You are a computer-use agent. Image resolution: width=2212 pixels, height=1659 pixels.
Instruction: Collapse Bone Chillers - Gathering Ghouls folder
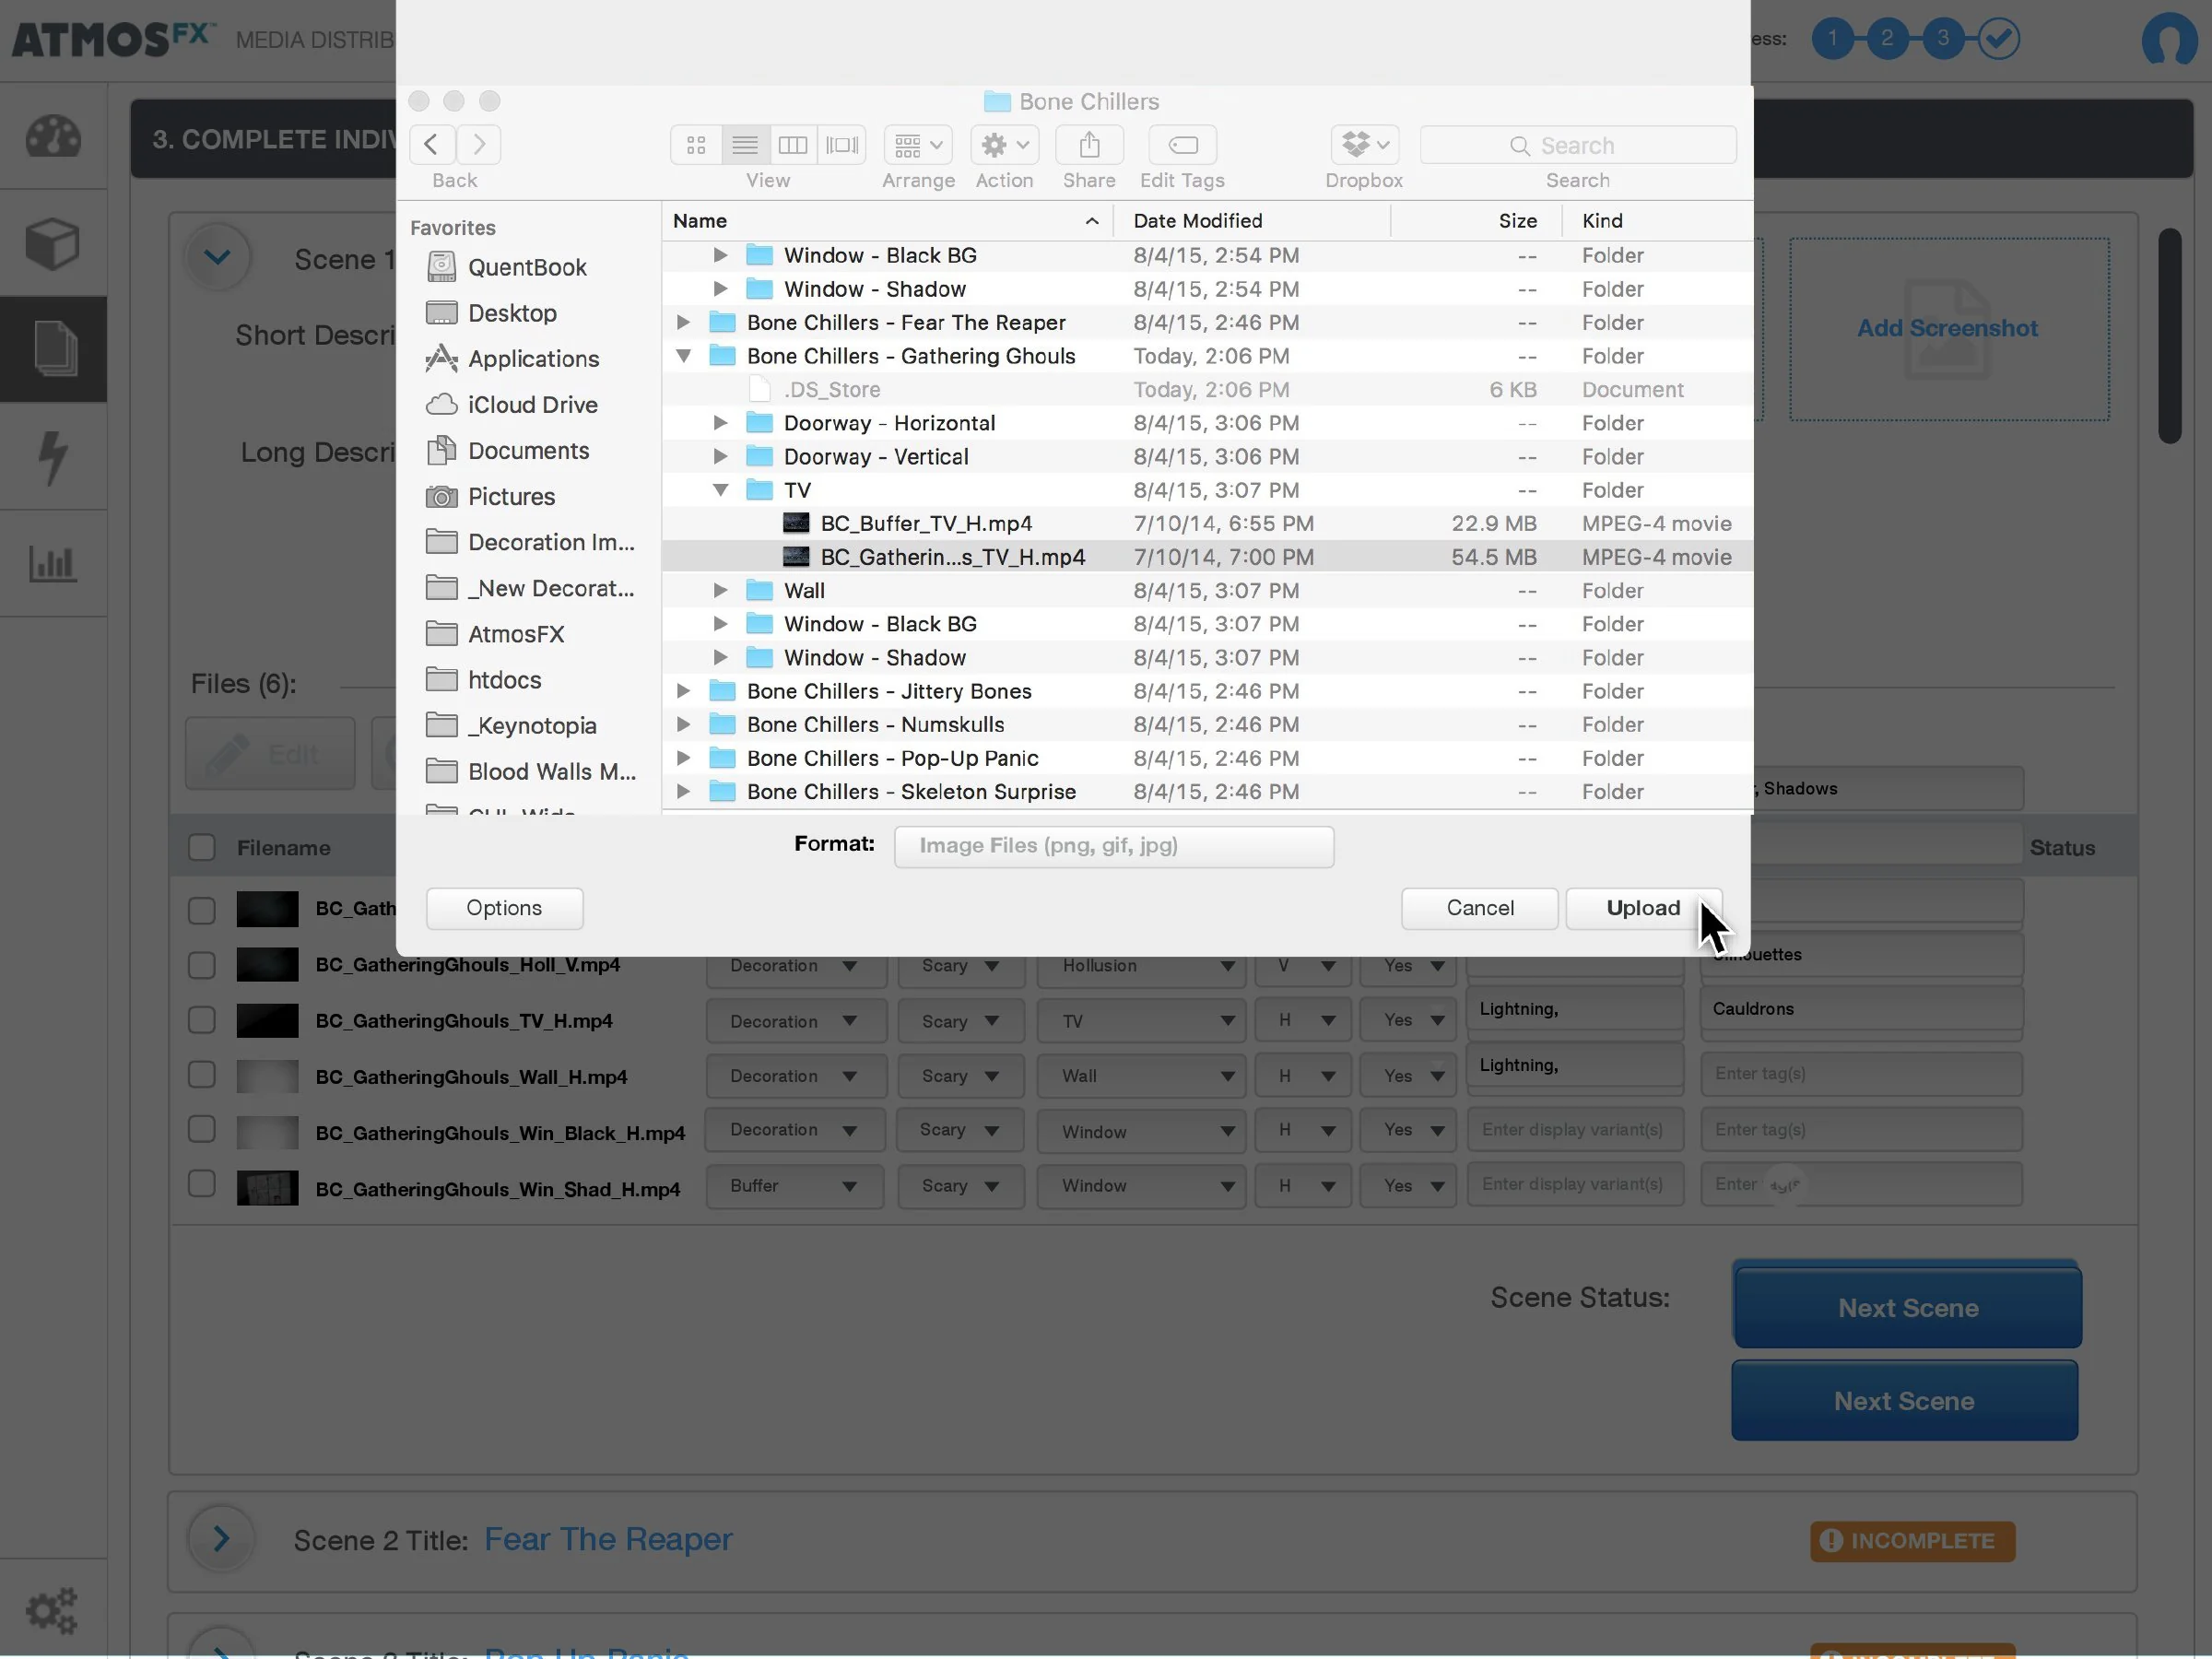coord(684,356)
